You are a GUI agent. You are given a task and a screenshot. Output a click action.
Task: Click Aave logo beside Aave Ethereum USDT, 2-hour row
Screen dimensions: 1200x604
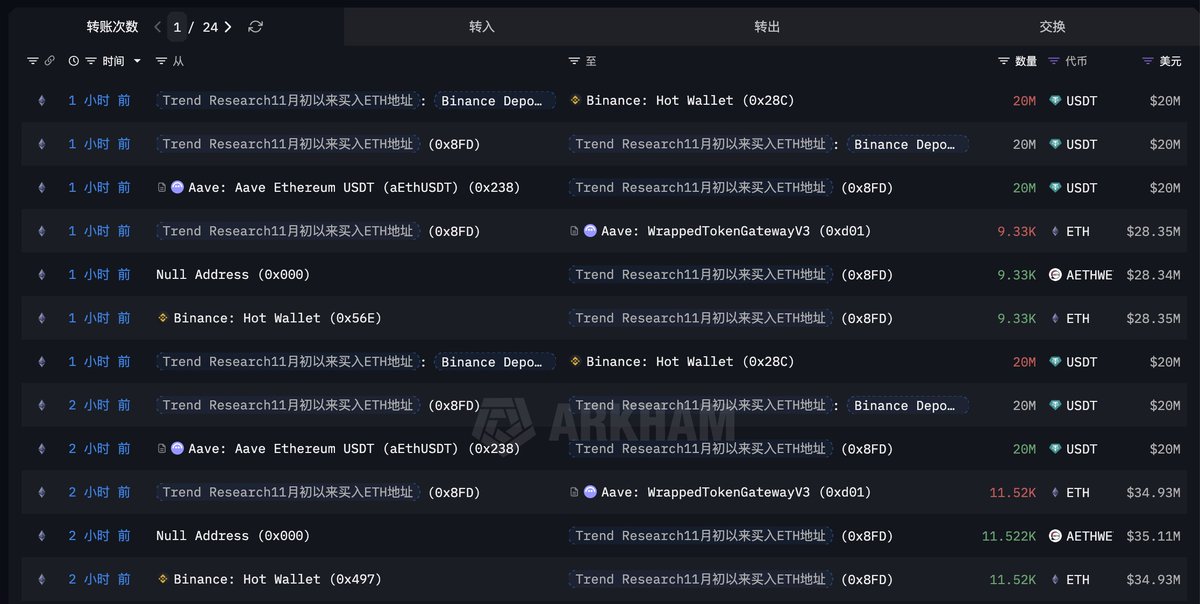click(177, 449)
